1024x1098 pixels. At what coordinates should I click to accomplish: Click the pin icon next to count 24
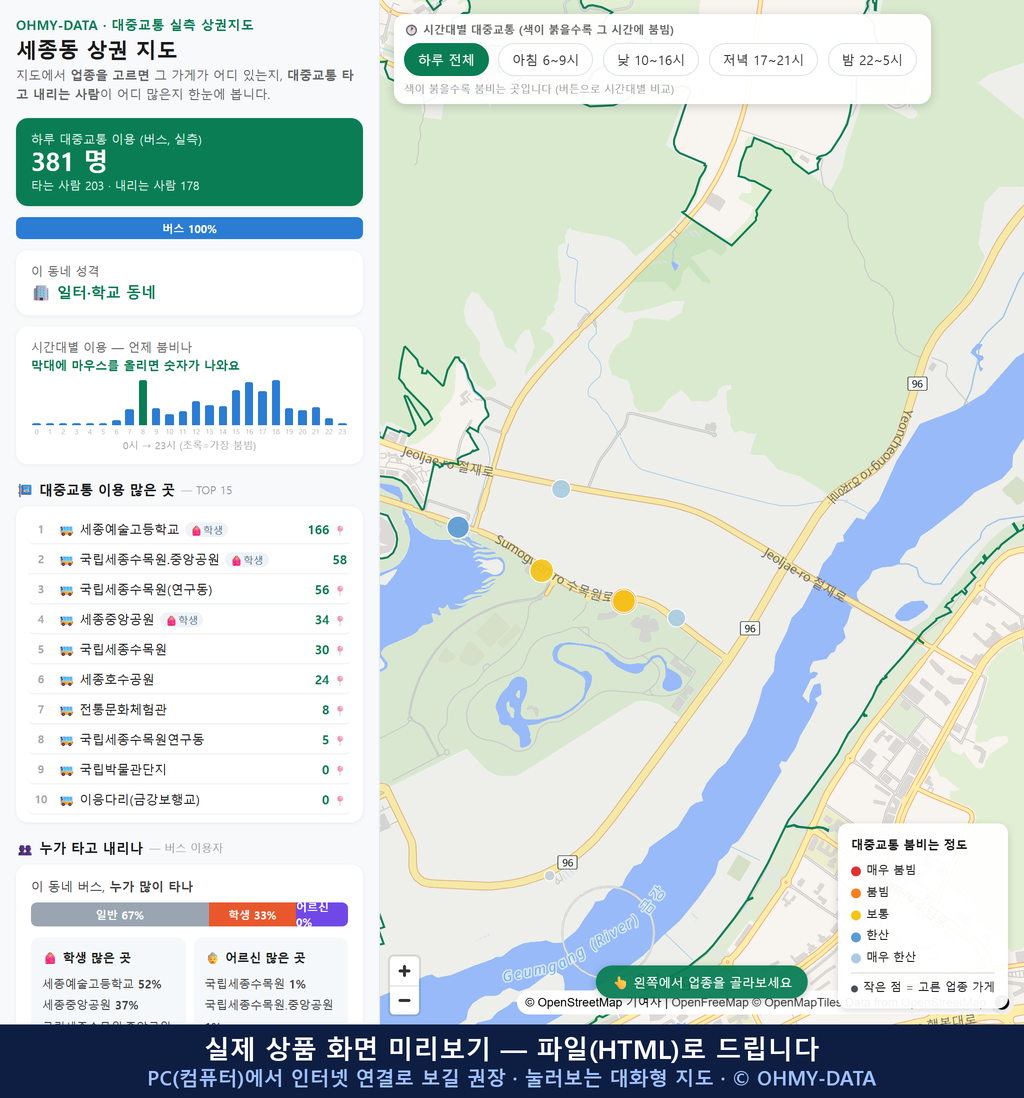340,680
